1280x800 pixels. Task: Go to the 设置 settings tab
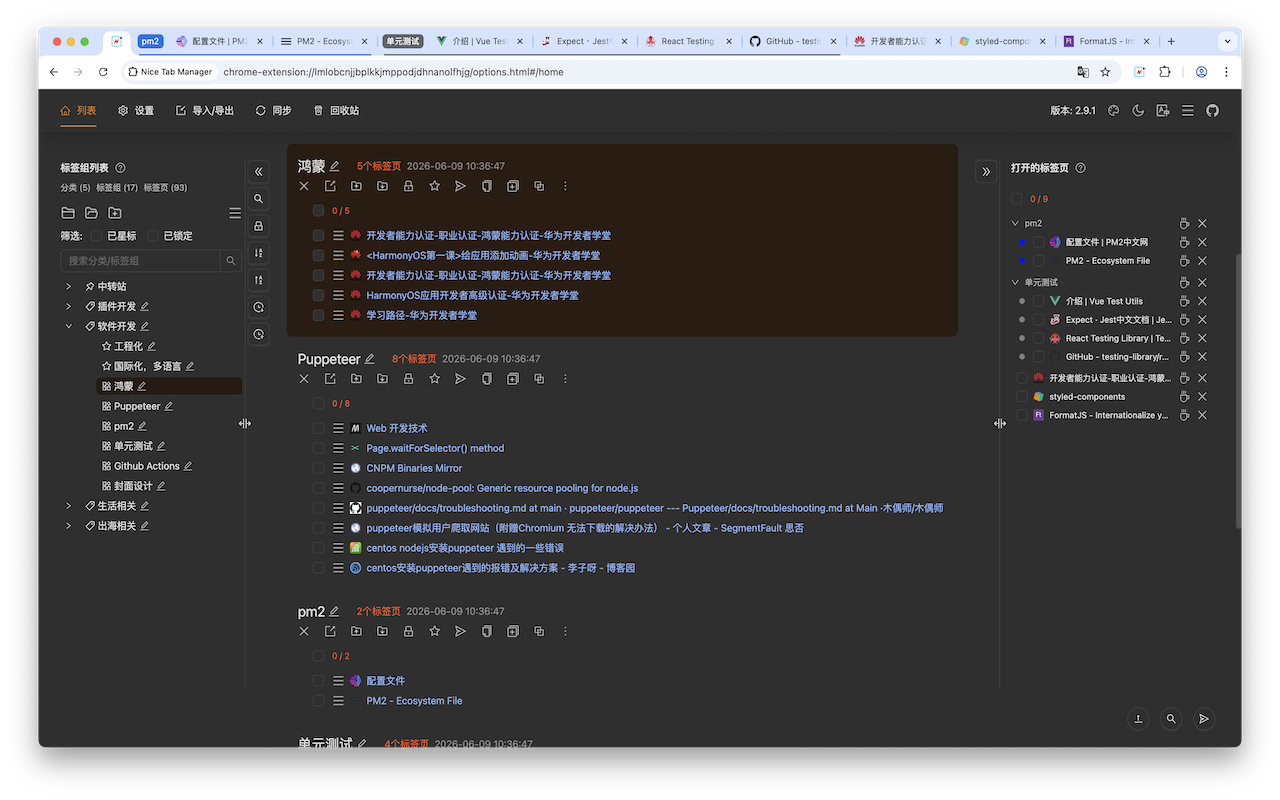(136, 111)
